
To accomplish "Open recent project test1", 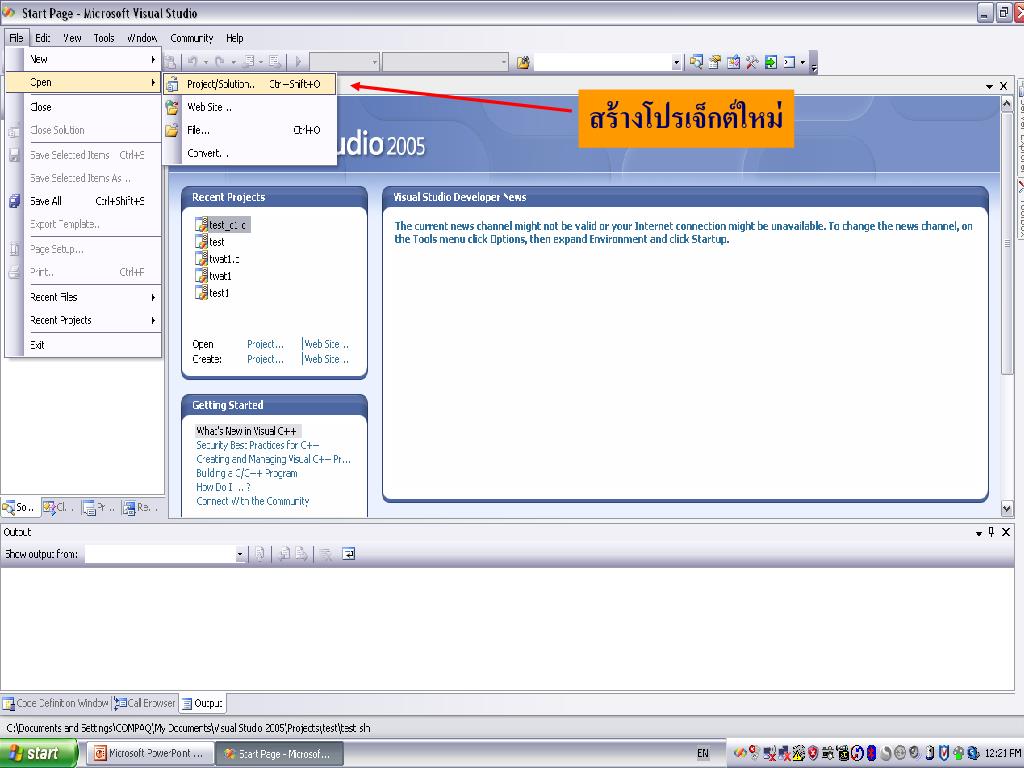I will click(213, 293).
